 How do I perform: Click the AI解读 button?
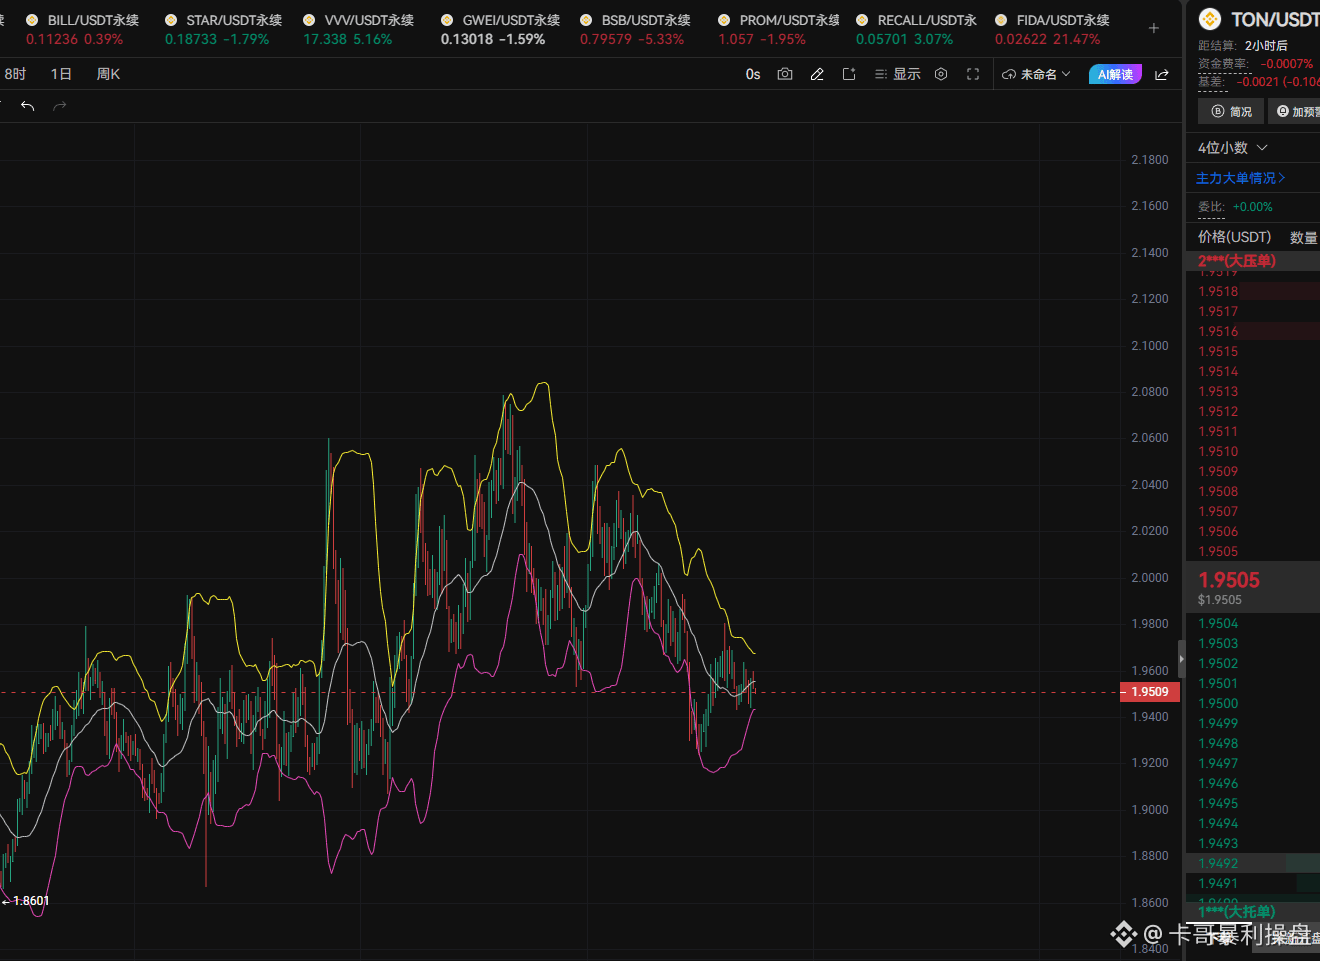click(1115, 74)
